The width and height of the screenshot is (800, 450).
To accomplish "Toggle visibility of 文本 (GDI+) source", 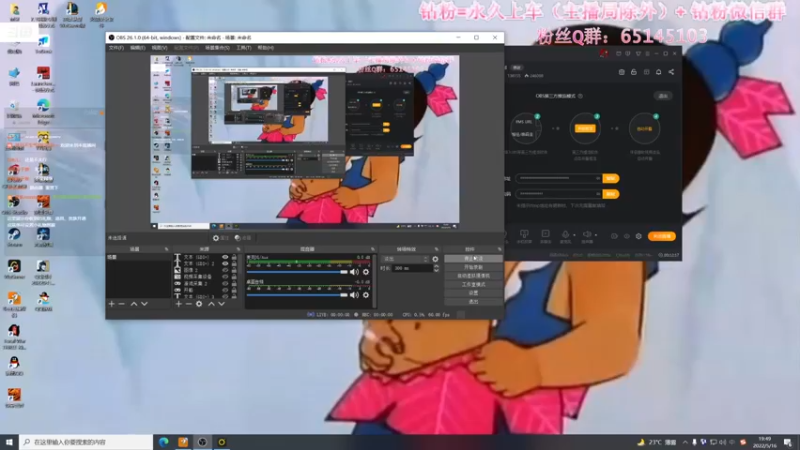I will [225, 257].
